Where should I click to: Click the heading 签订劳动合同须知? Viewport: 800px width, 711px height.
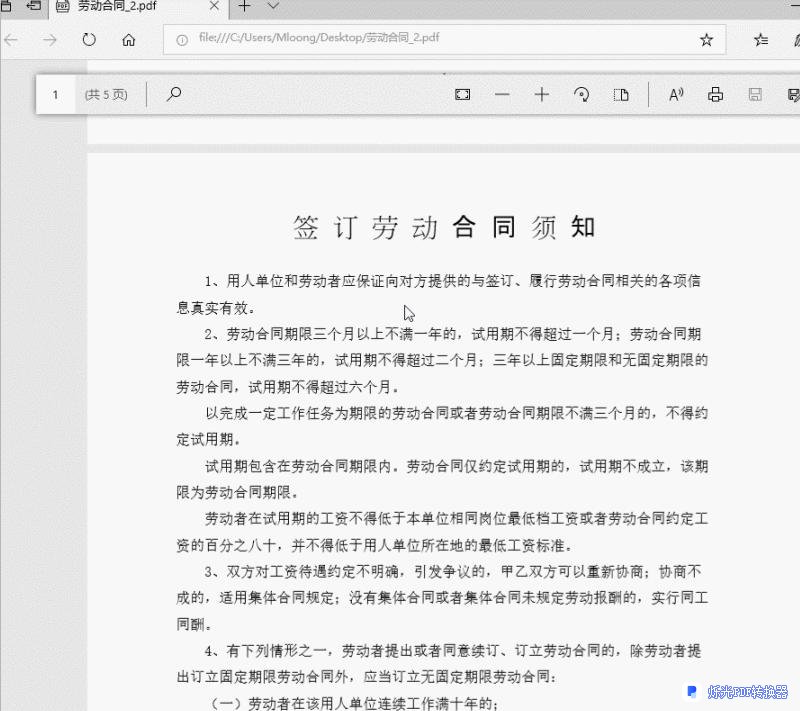tap(444, 227)
